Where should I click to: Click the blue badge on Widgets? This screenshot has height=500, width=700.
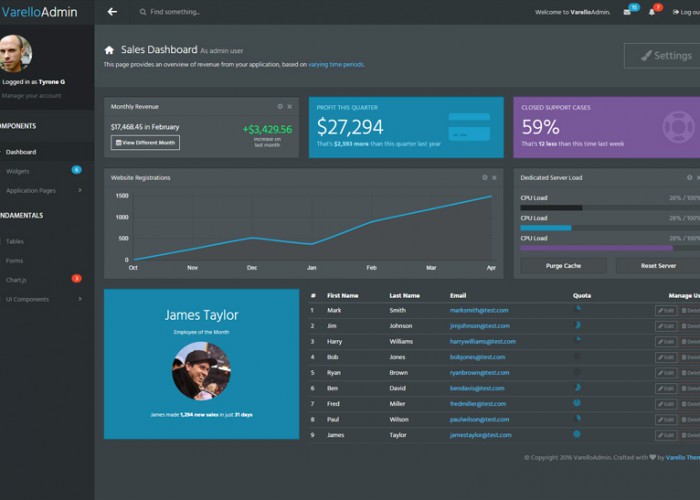[x=76, y=170]
